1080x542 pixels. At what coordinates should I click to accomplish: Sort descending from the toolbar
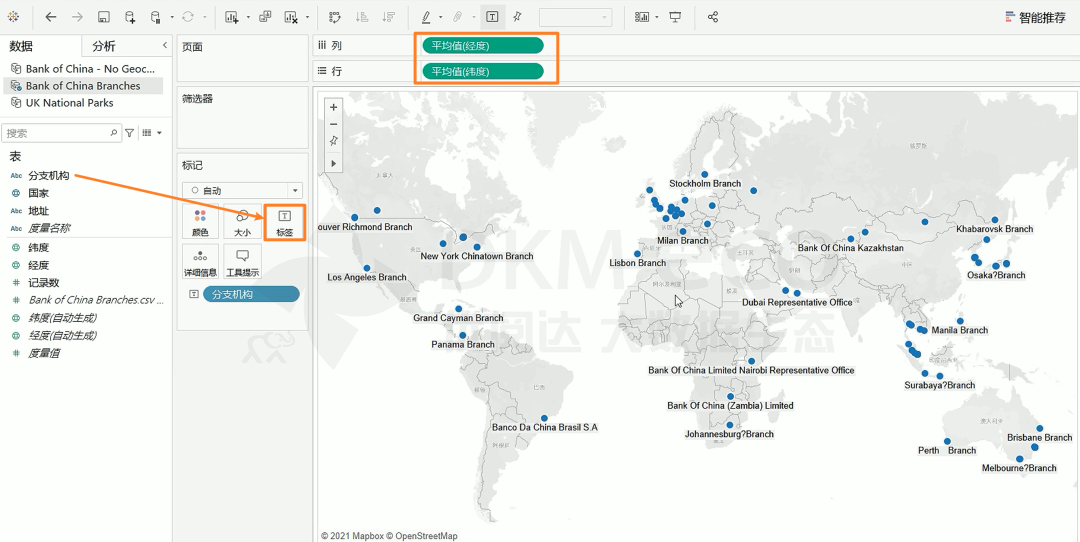coord(388,17)
